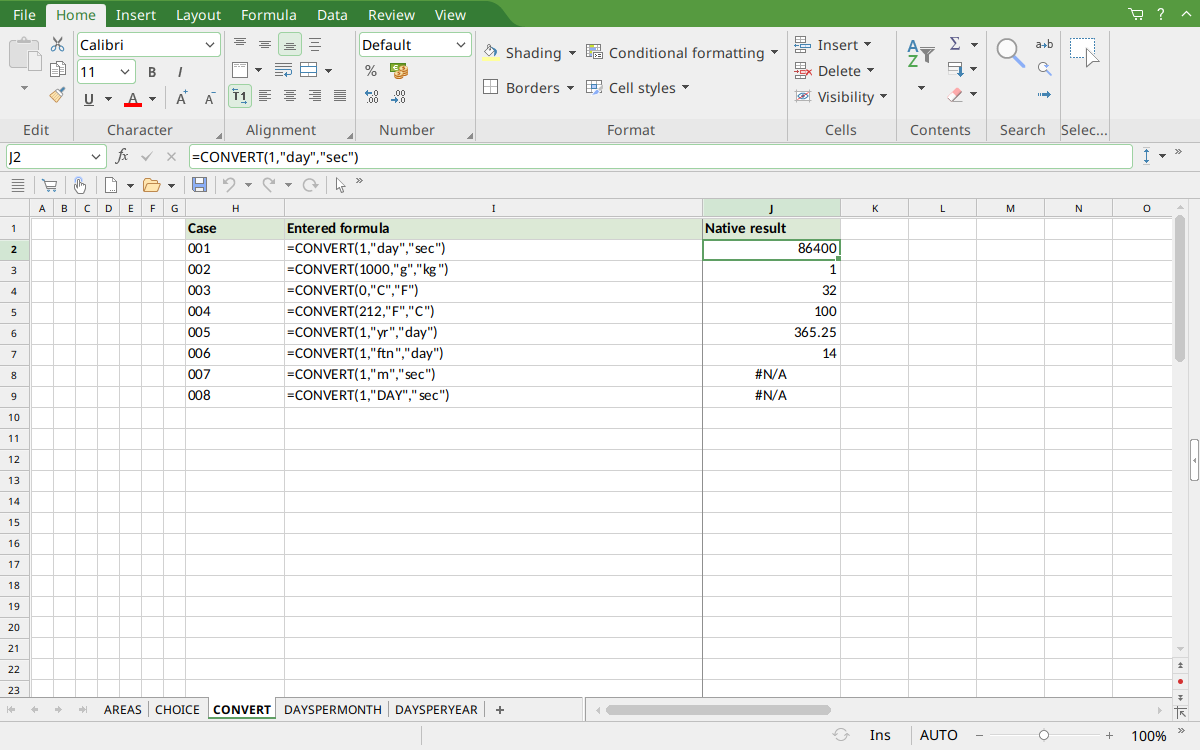The height and width of the screenshot is (750, 1200).
Task: Add a decimal place
Action: (x=371, y=97)
